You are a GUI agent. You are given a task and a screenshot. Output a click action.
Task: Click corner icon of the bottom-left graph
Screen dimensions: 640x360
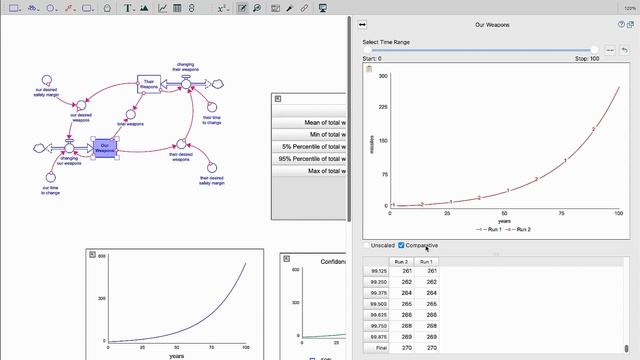[x=92, y=255]
